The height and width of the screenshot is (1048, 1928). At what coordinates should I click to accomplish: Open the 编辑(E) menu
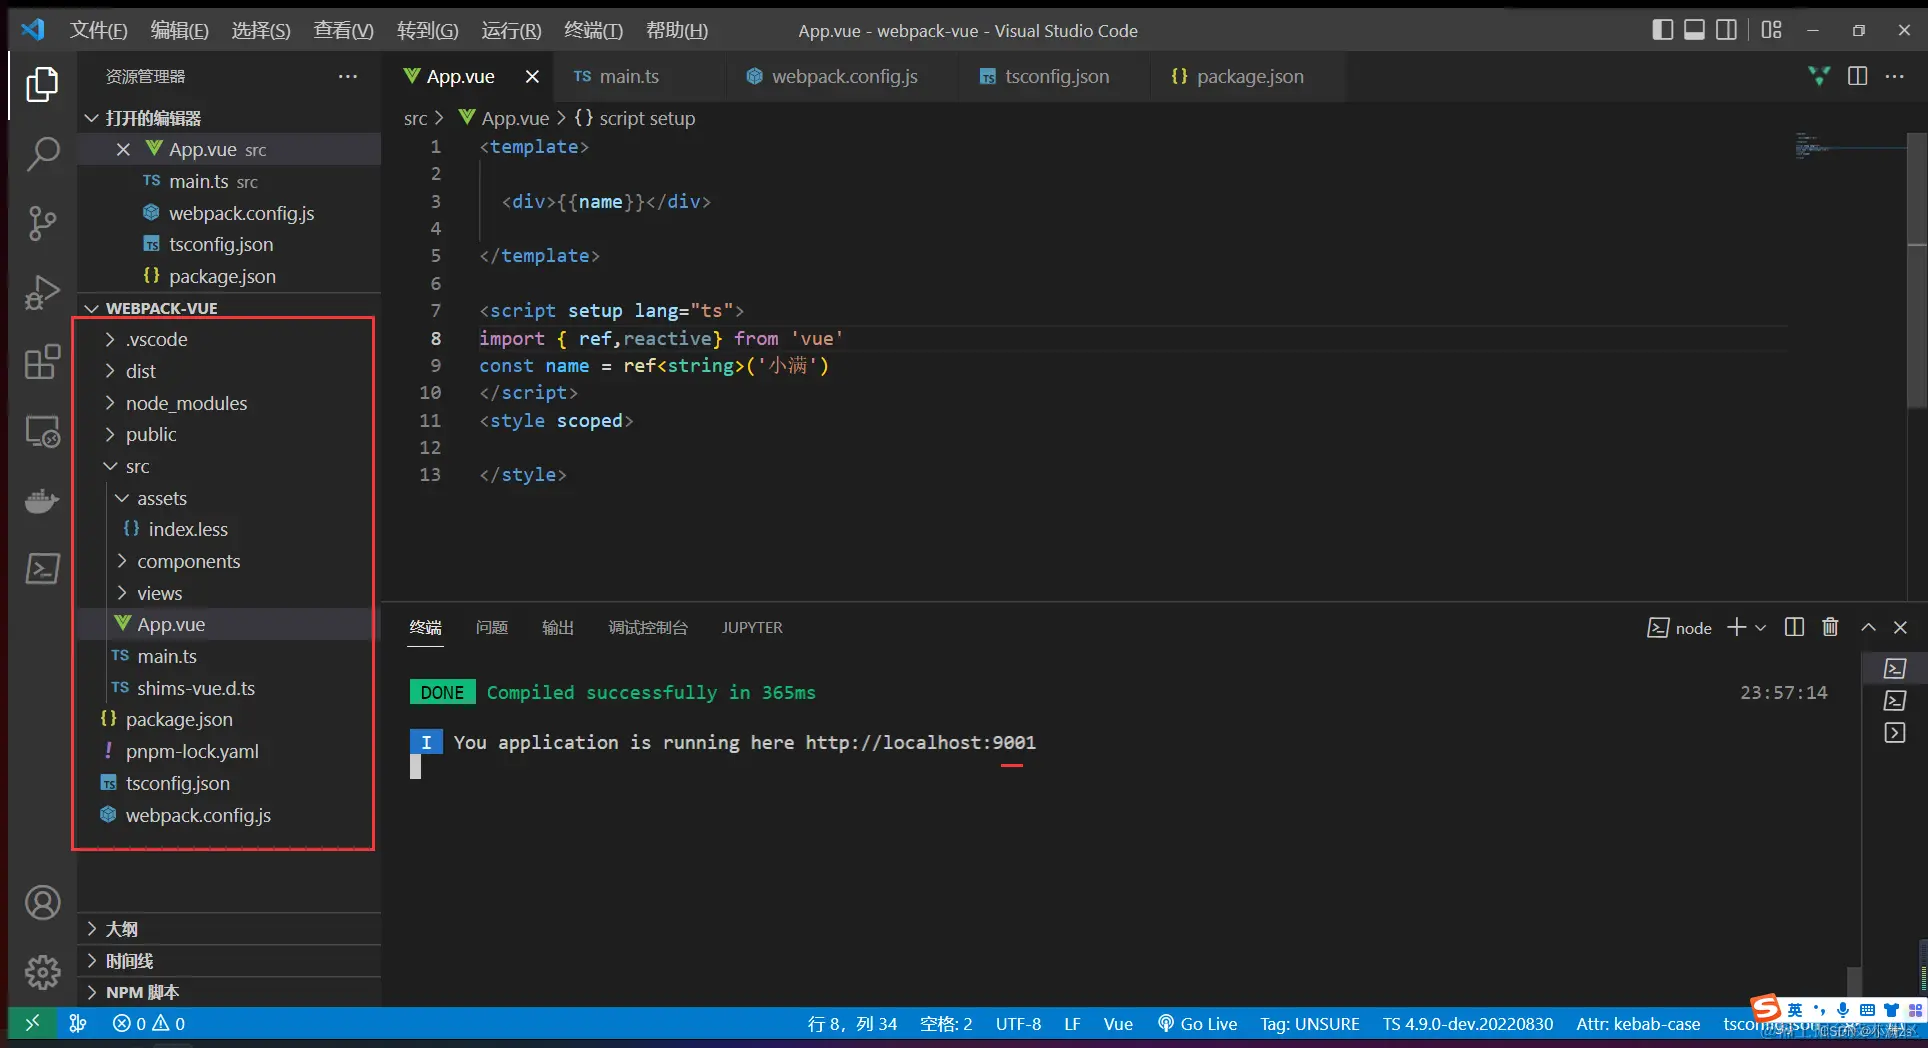pyautogui.click(x=179, y=30)
